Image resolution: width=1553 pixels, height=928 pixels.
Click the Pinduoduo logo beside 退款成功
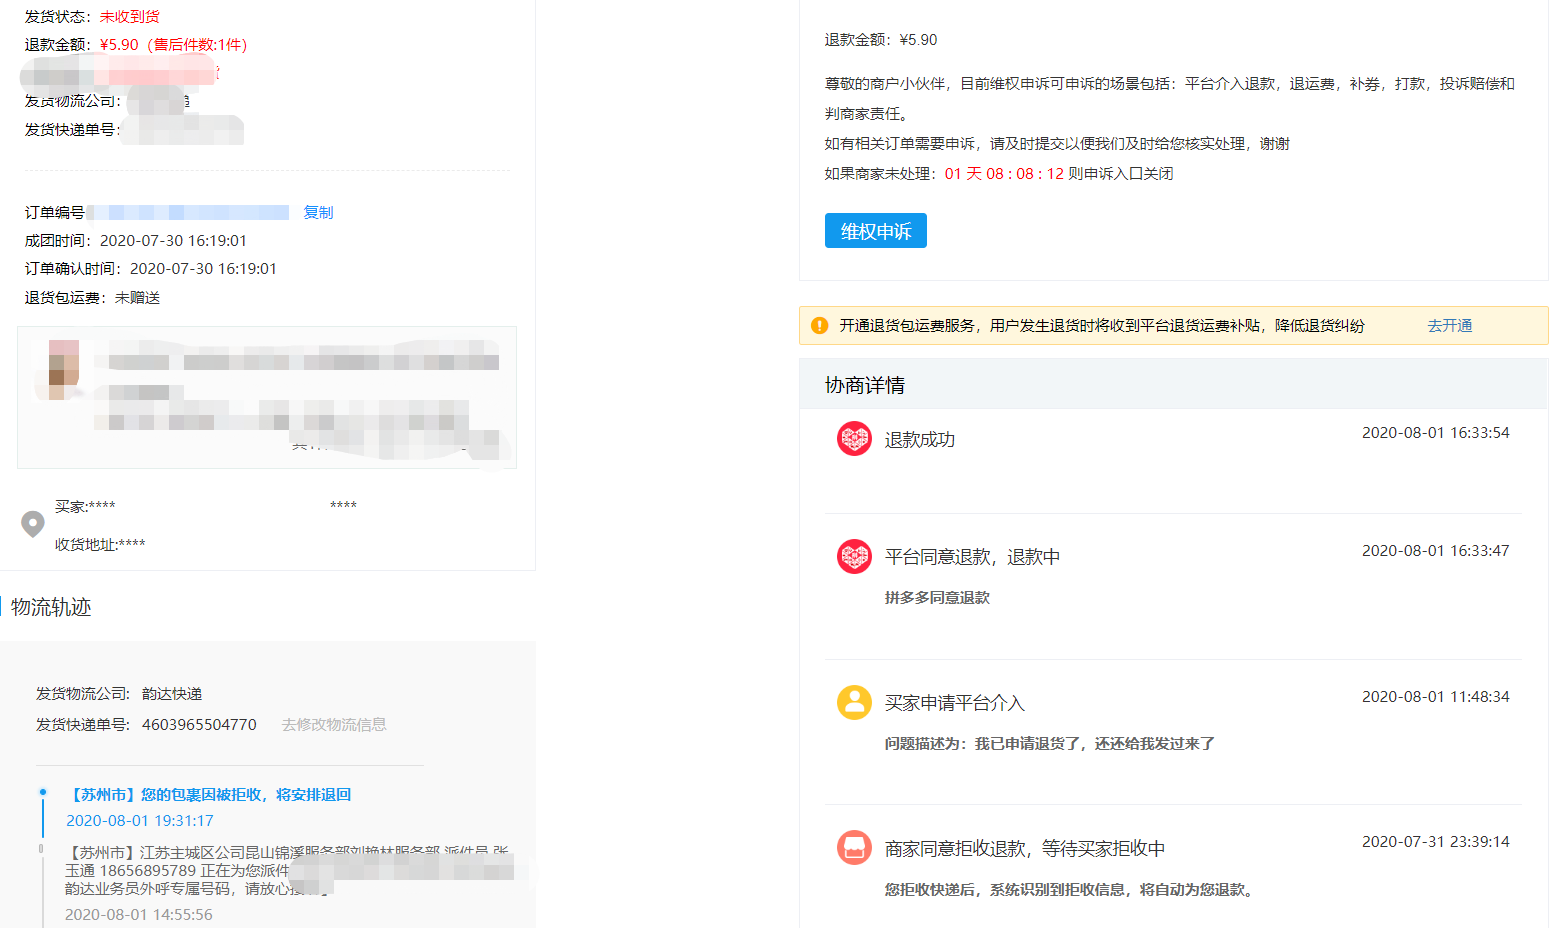click(x=854, y=438)
